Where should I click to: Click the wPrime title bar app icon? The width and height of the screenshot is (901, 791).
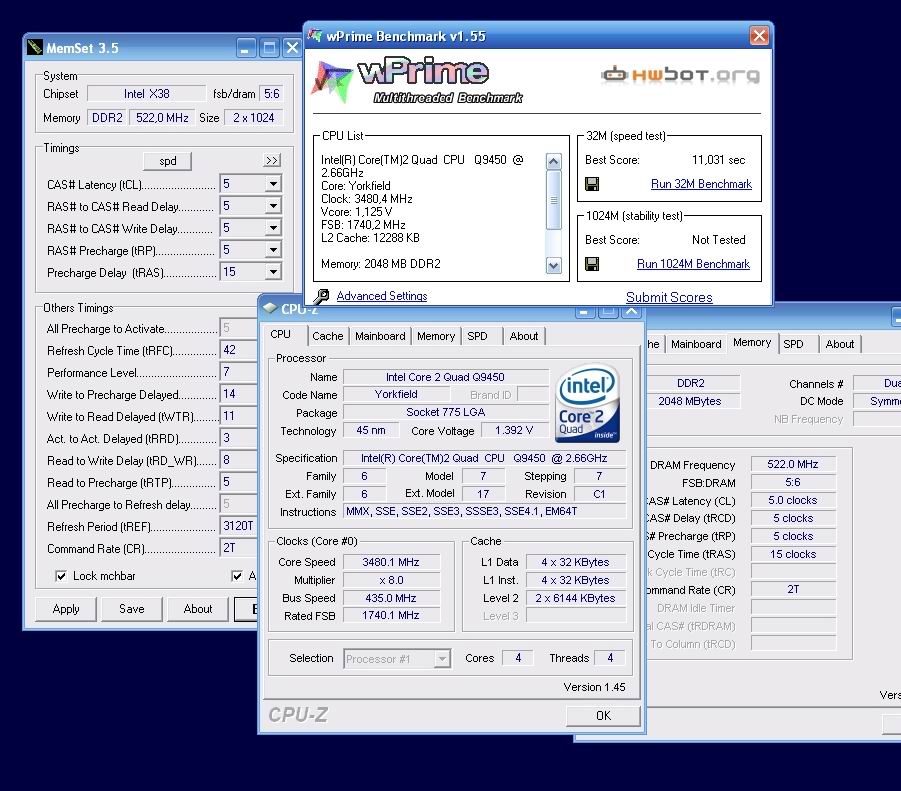(x=315, y=36)
